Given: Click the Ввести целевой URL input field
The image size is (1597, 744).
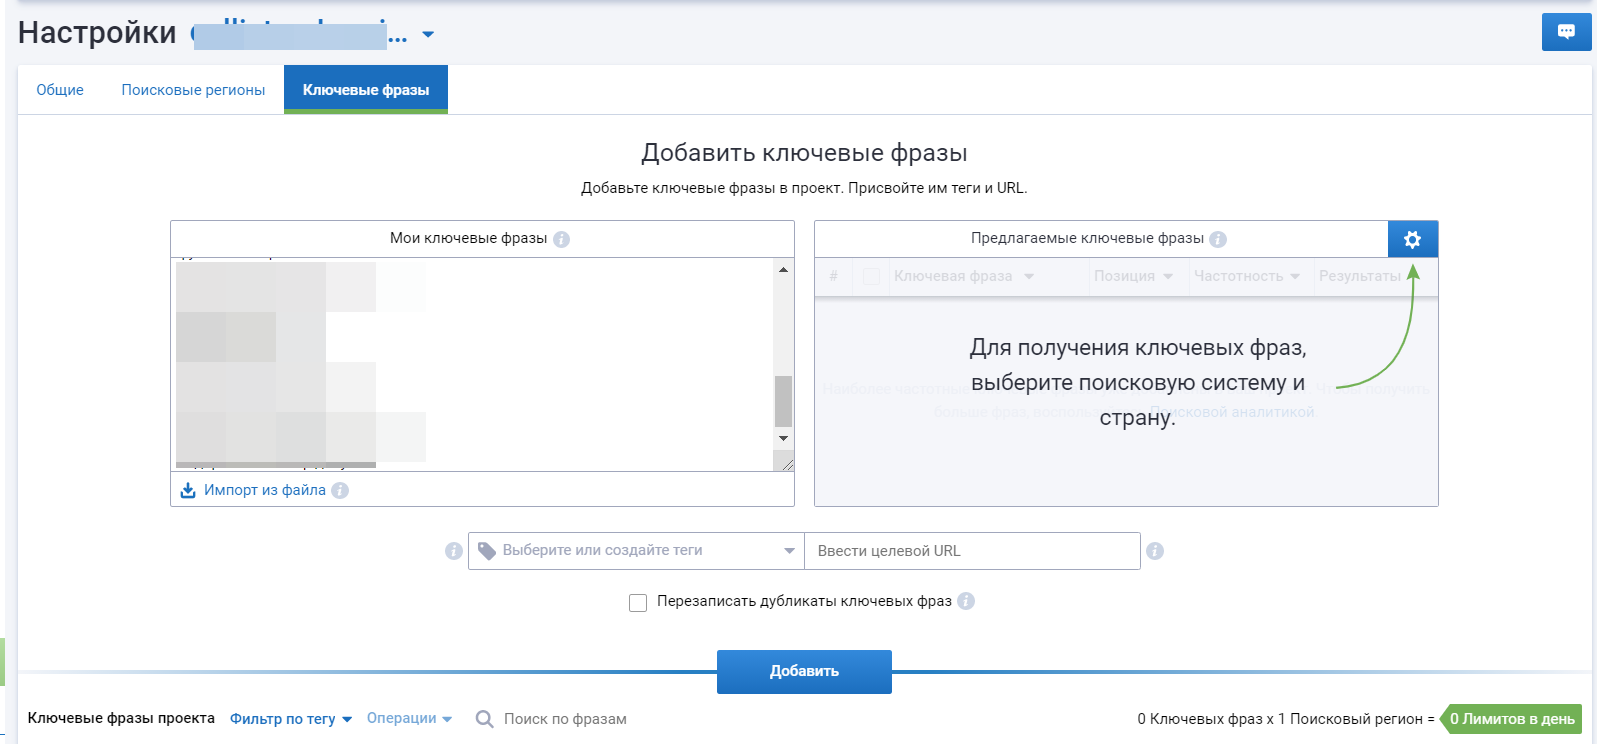Looking at the screenshot, I should point(972,551).
